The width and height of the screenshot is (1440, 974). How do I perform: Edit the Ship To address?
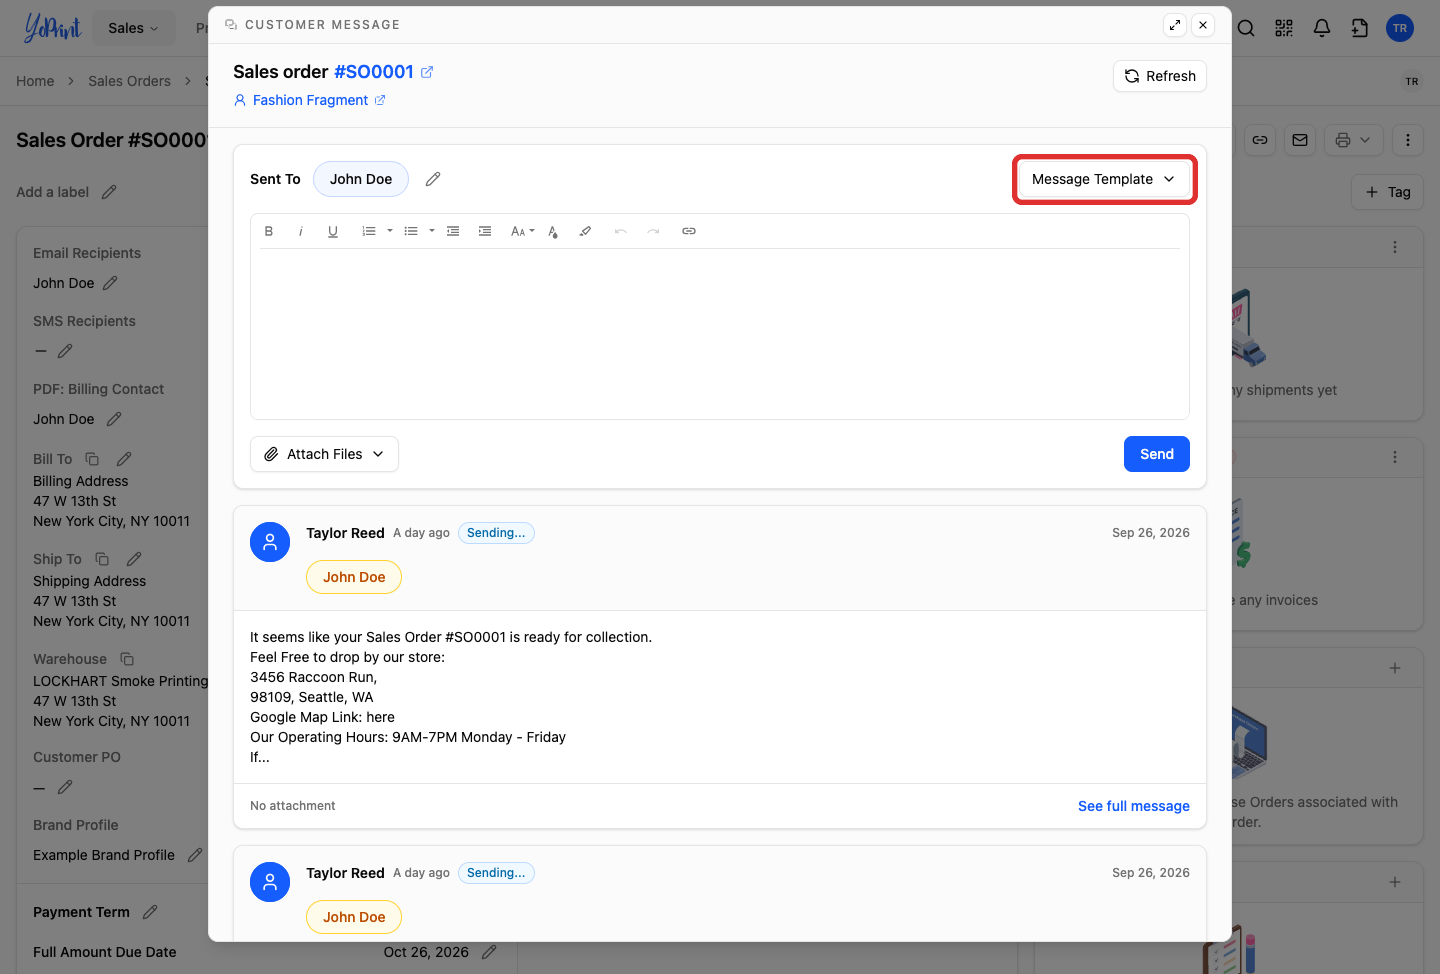pyautogui.click(x=134, y=559)
